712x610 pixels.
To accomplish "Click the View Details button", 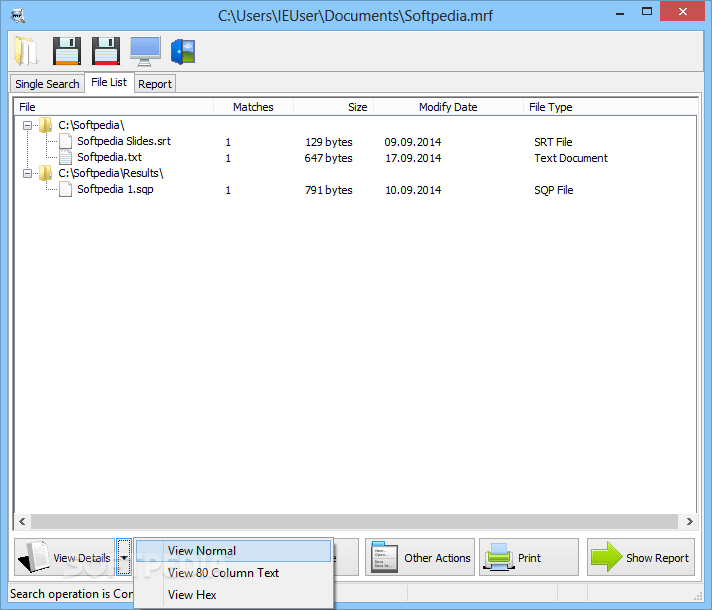I will tap(64, 557).
